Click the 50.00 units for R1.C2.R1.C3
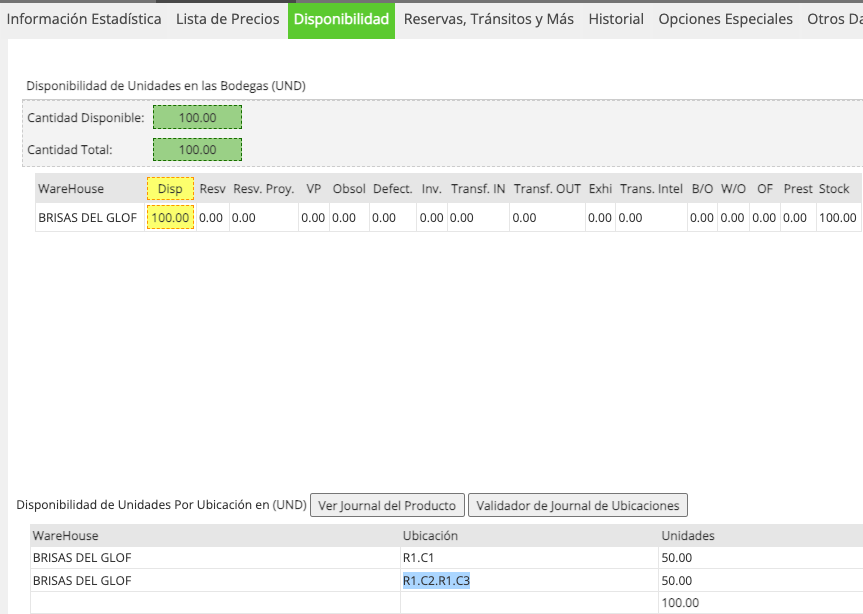The image size is (863, 614). [x=676, y=580]
